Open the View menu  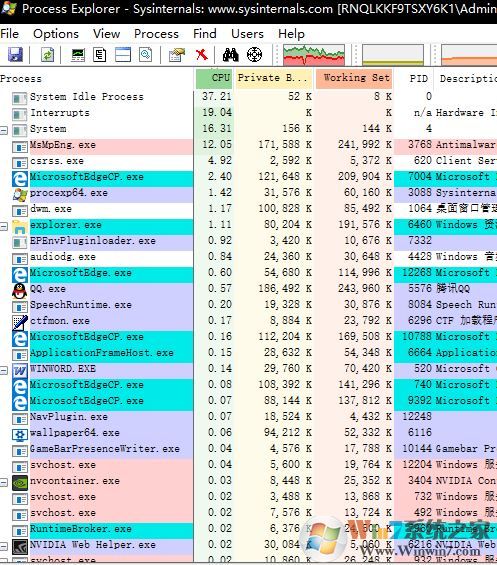(106, 34)
